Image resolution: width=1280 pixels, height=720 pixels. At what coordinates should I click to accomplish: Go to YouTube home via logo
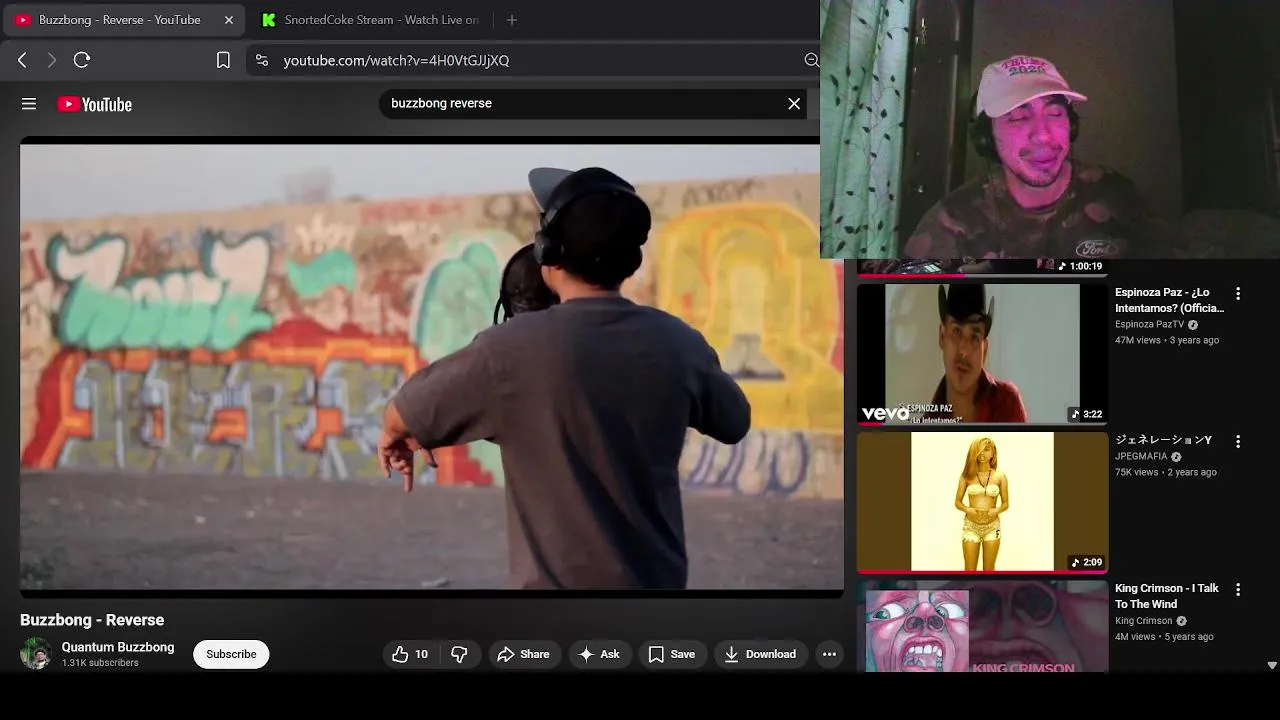(x=95, y=104)
